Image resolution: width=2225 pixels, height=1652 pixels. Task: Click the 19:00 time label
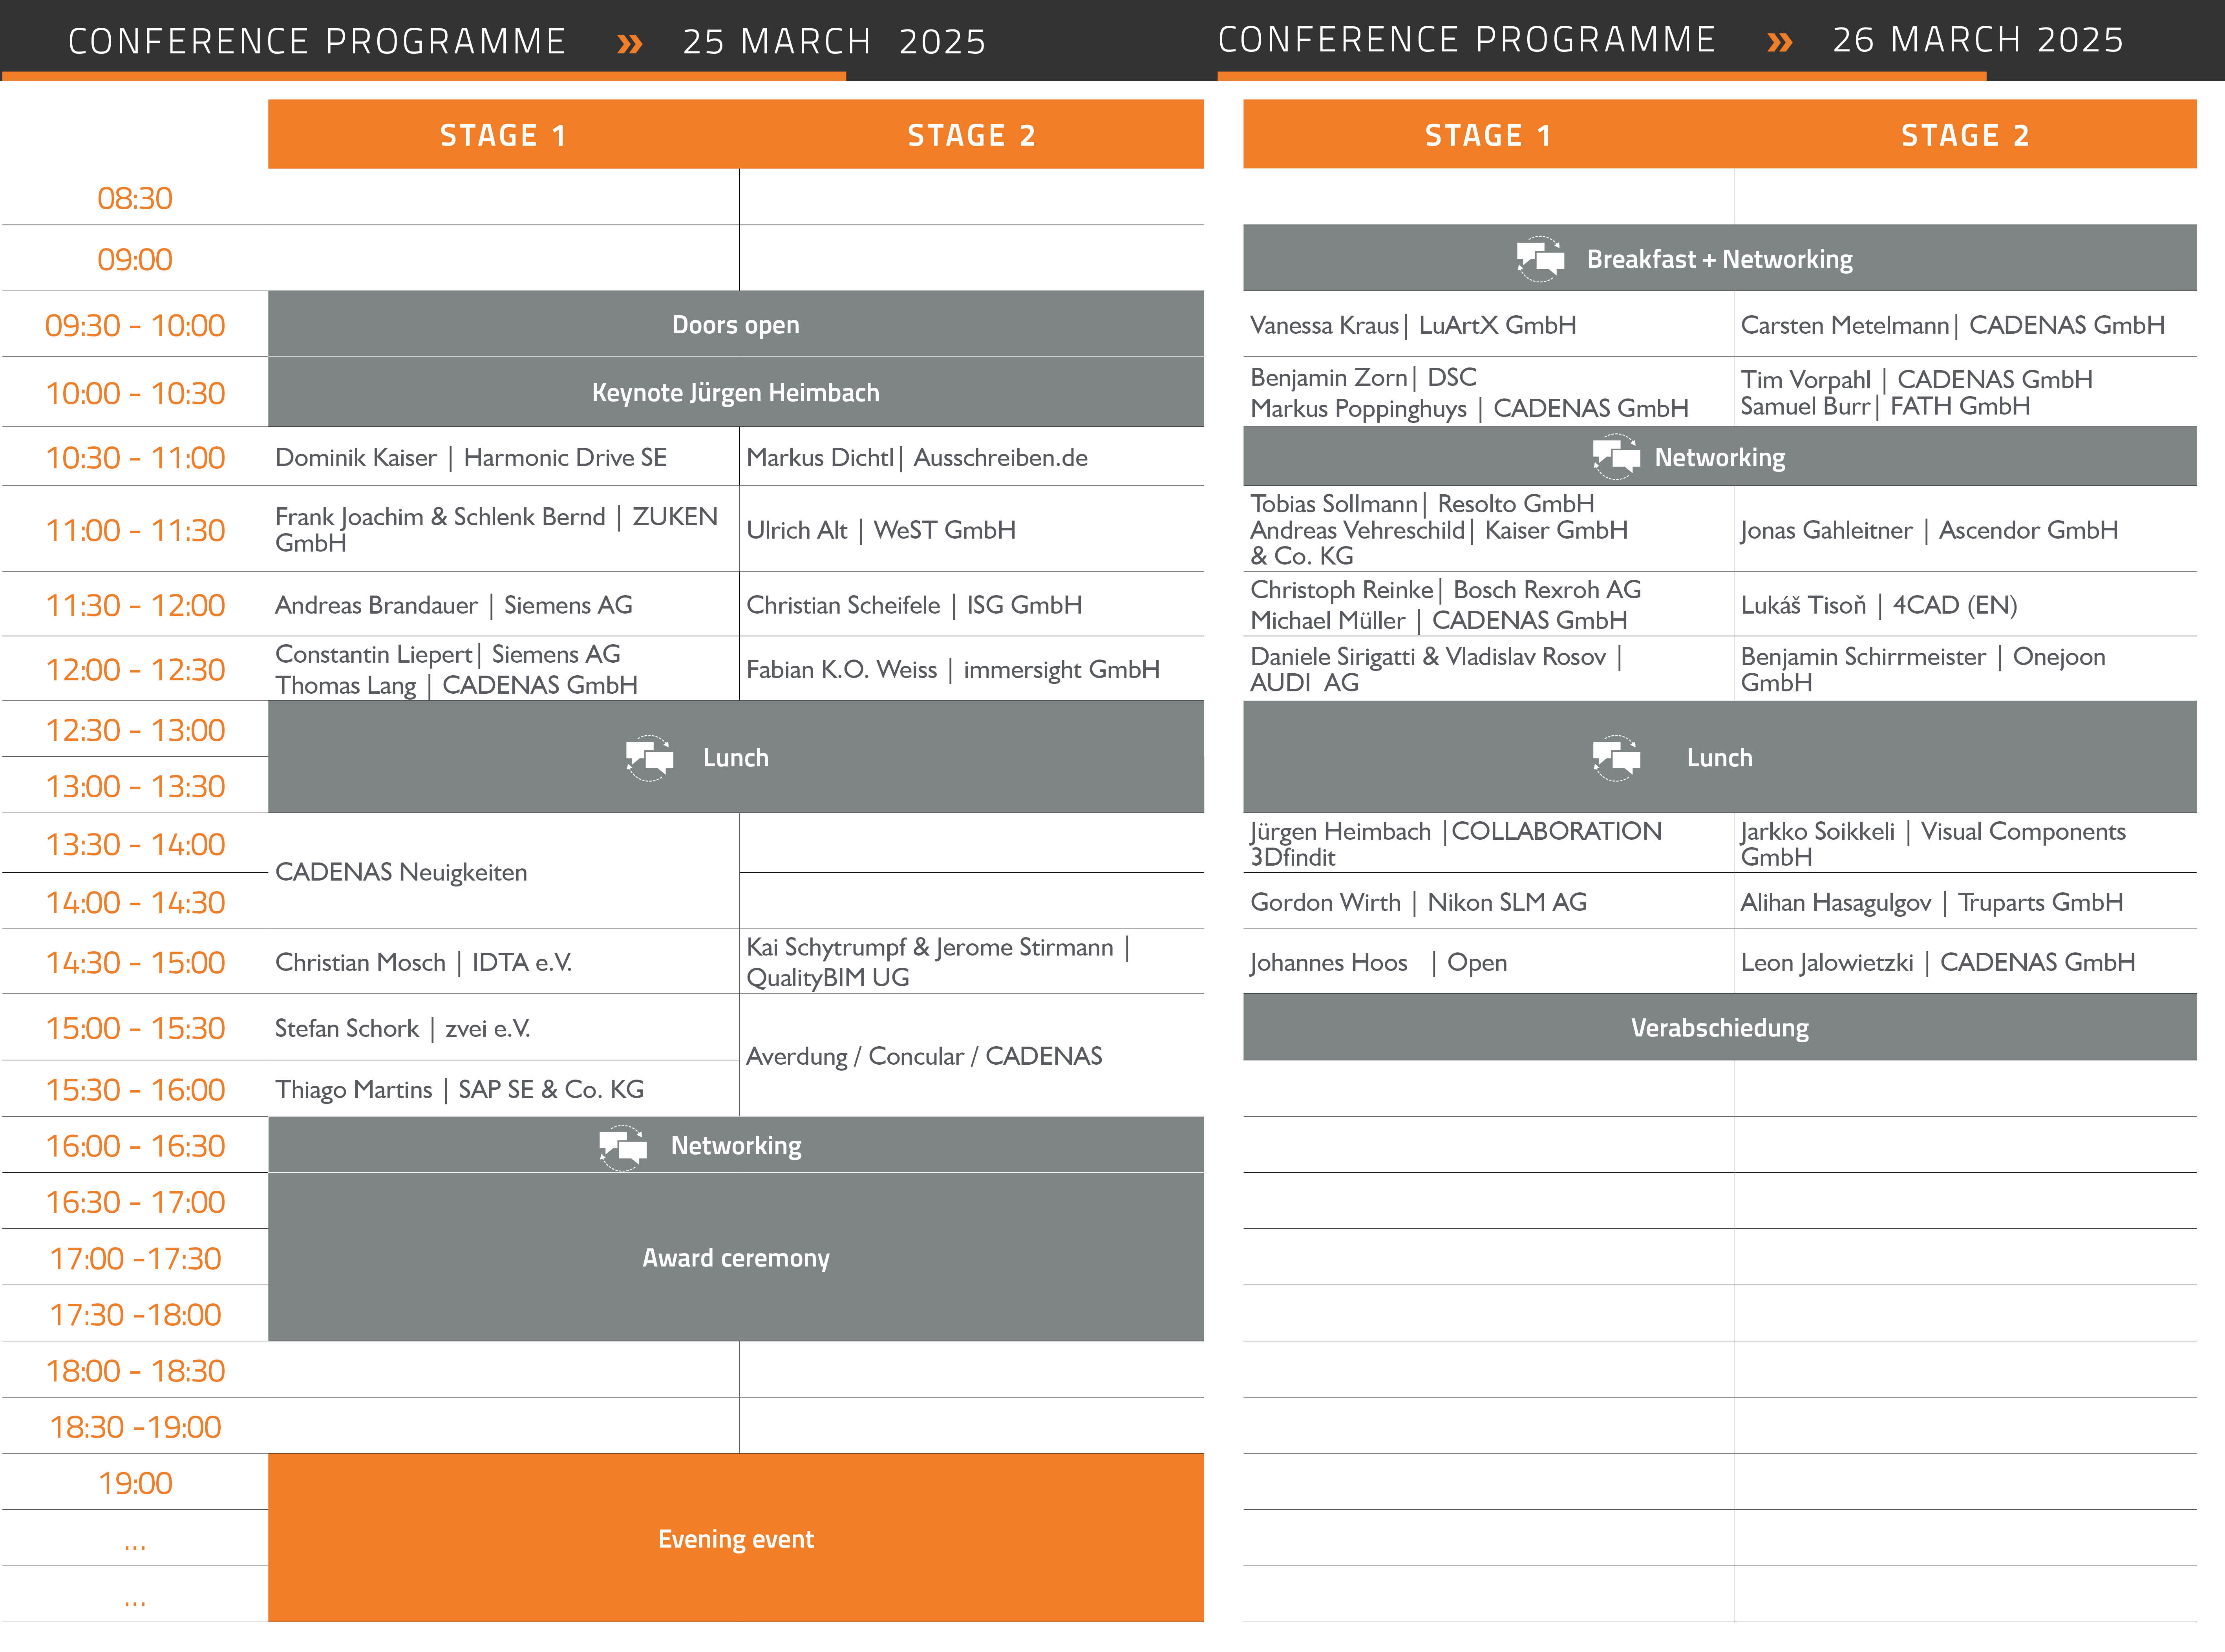(x=135, y=1483)
